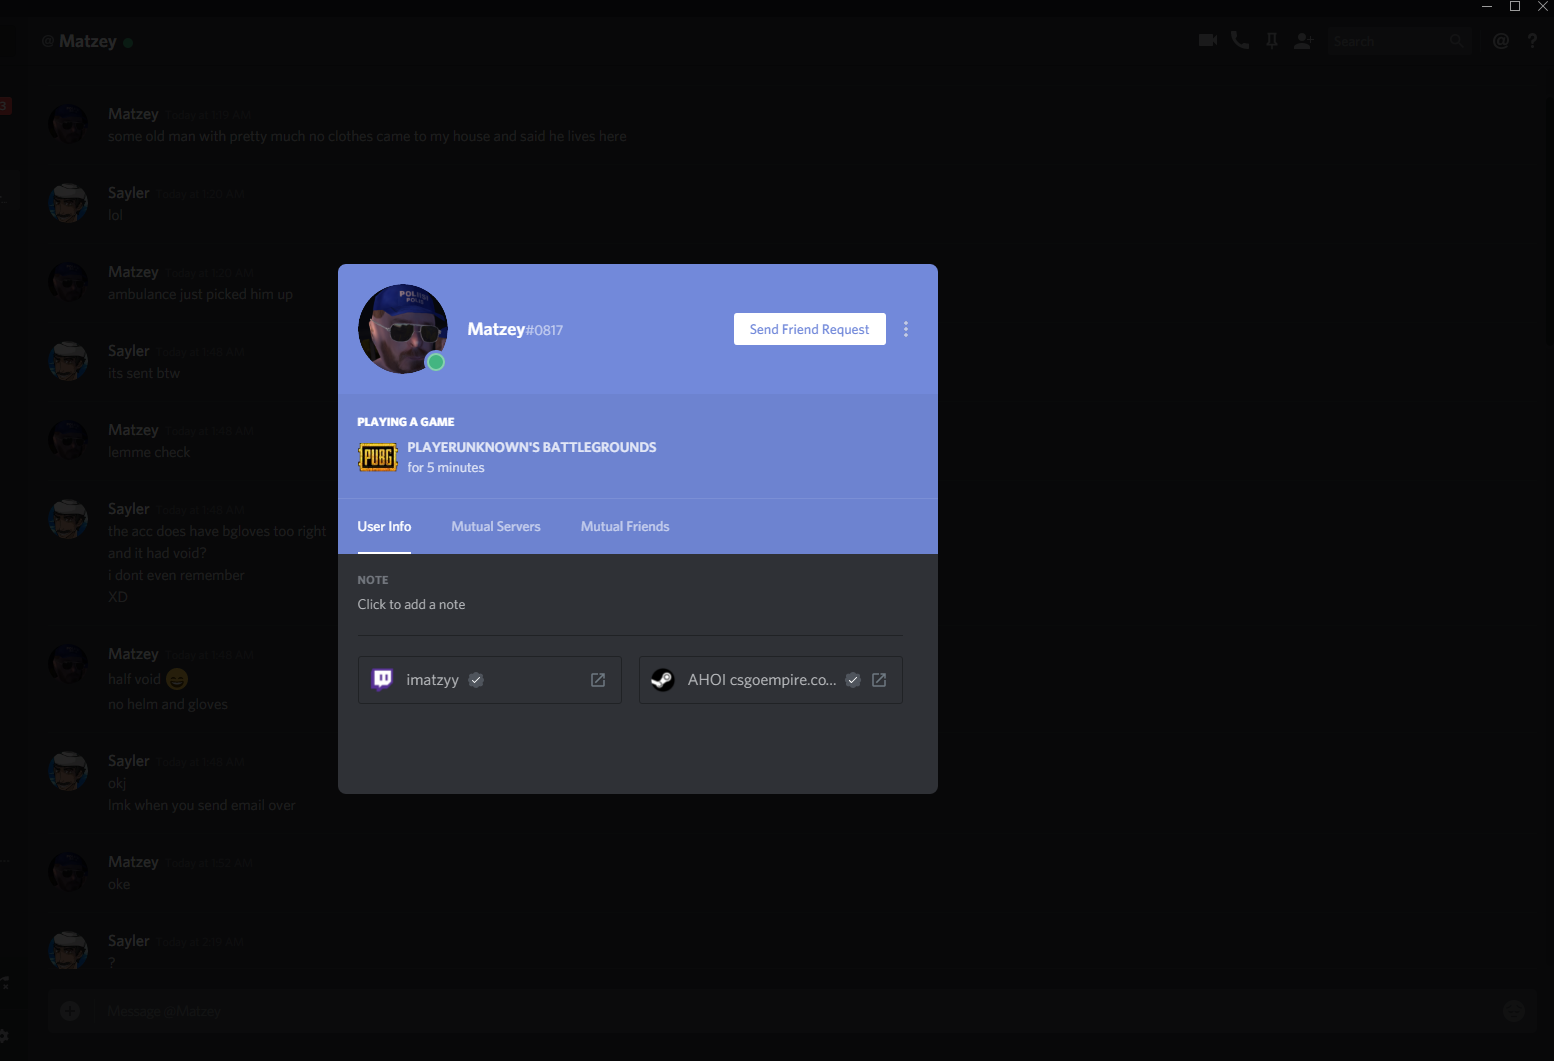Image resolution: width=1554 pixels, height=1061 pixels.
Task: Open the emoji picker icon
Action: (1514, 1011)
